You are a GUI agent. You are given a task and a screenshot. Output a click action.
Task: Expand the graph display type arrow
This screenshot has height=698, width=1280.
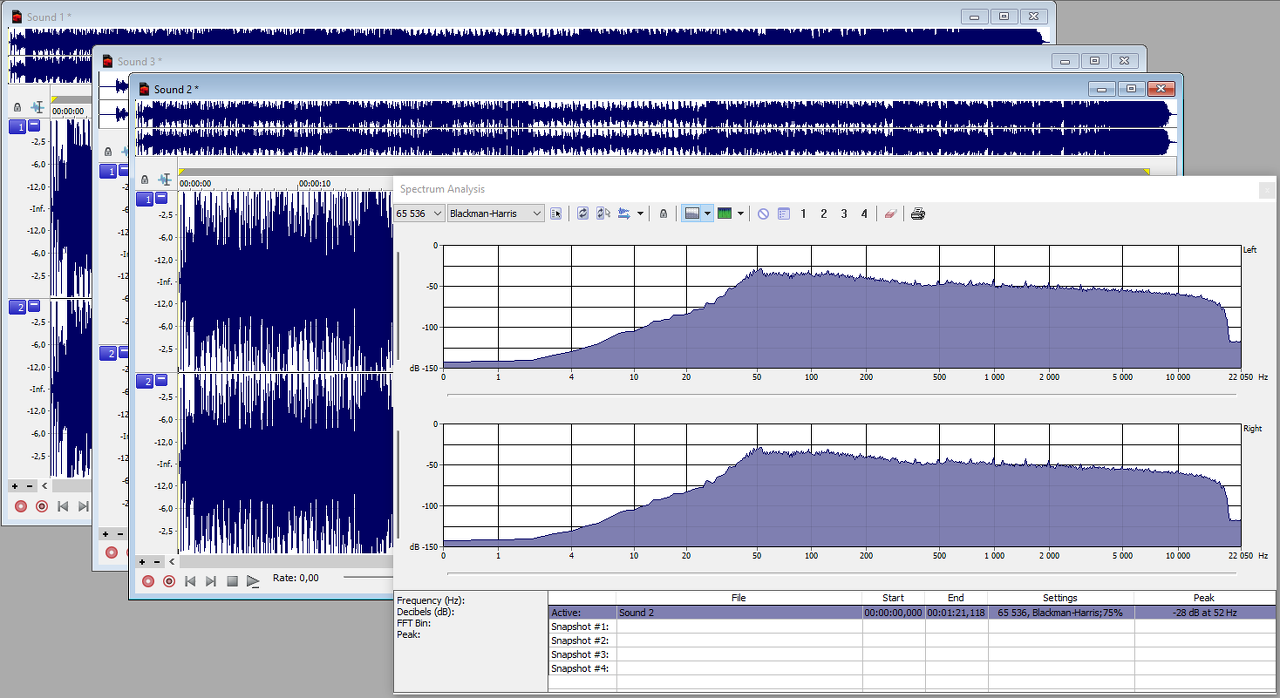(x=707, y=214)
